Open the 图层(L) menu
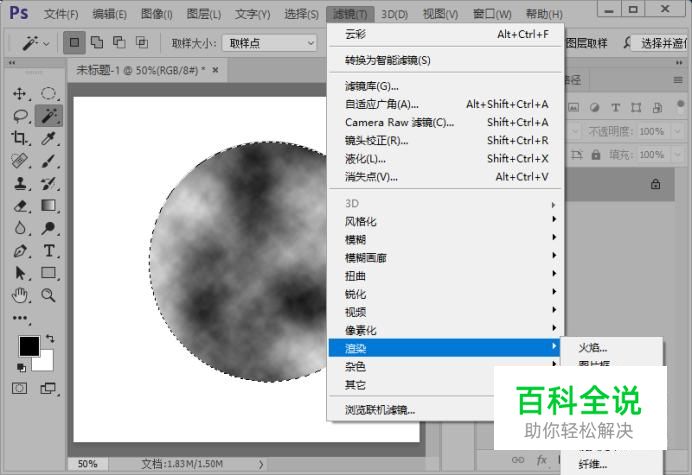This screenshot has width=692, height=475. 203,14
